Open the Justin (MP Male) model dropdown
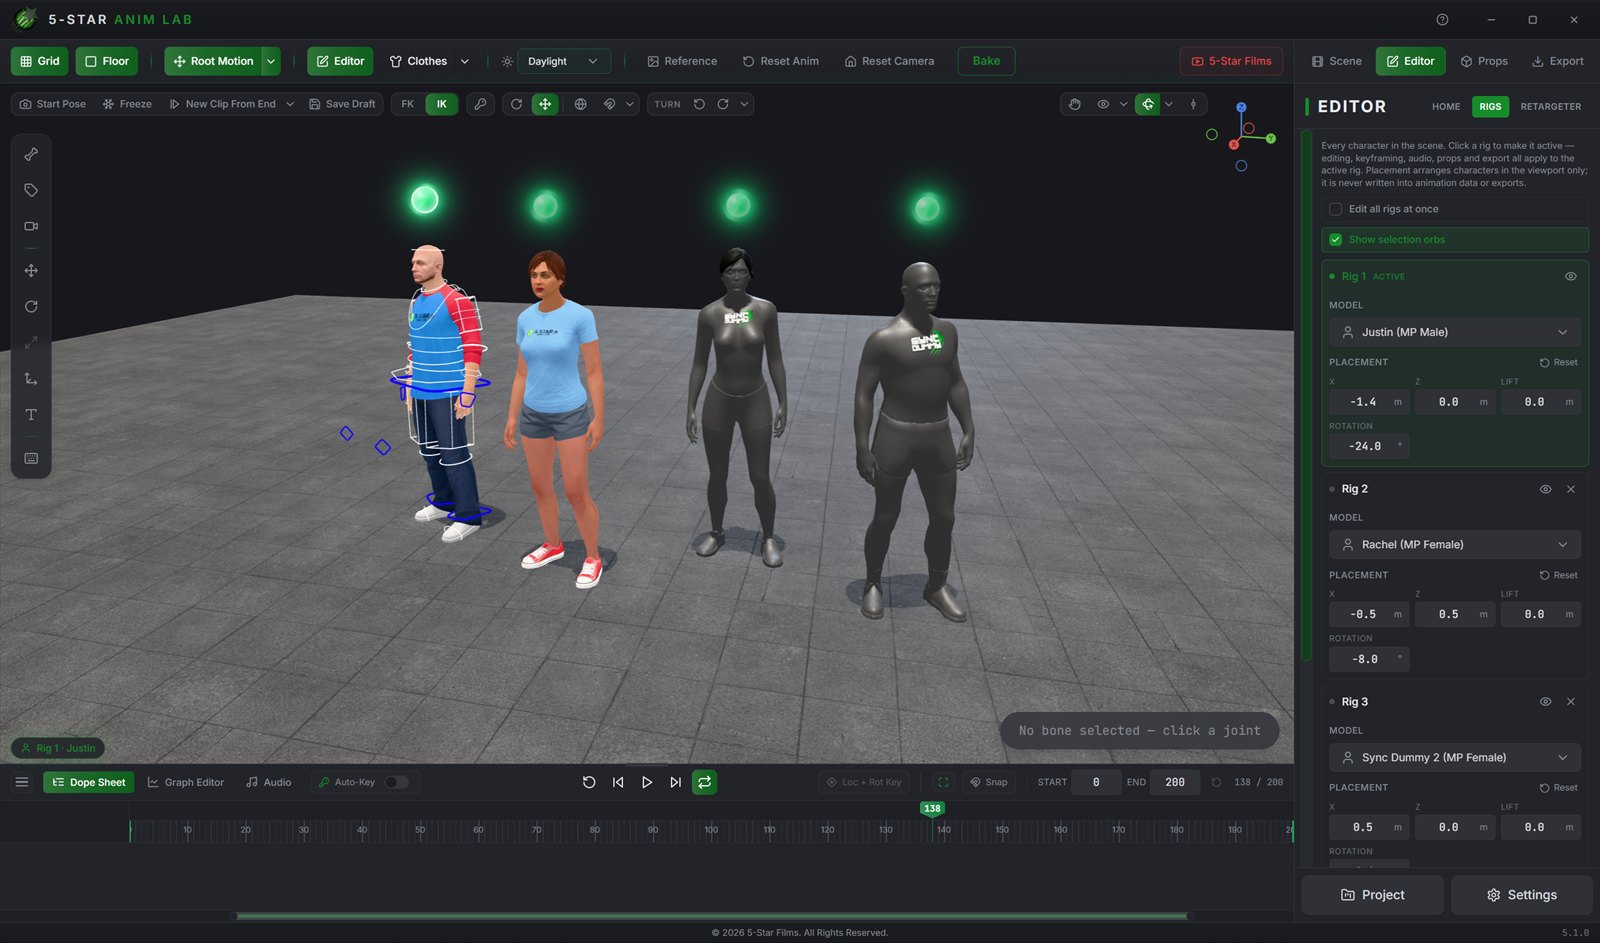Screen dimensions: 1600x943 (1455, 332)
